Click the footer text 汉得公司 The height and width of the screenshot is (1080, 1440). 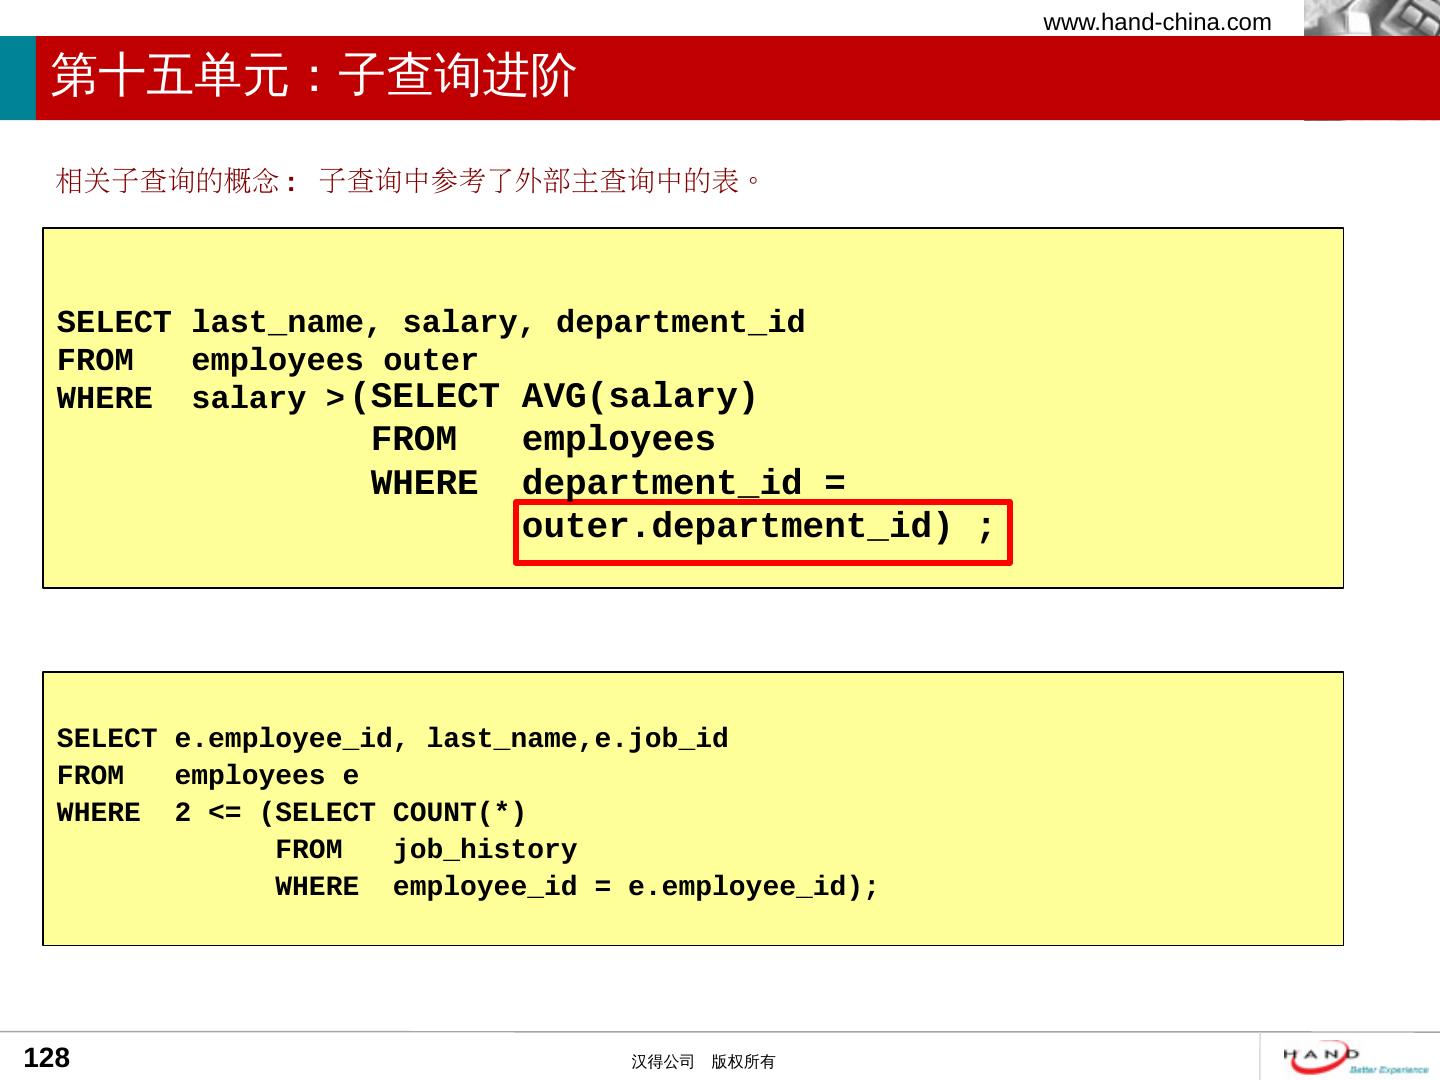(662, 1062)
